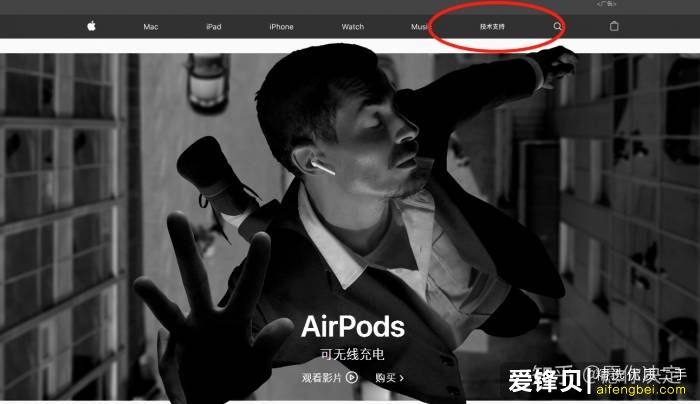Image resolution: width=700 pixels, height=404 pixels.
Task: Go to the iPhone section
Action: (281, 27)
